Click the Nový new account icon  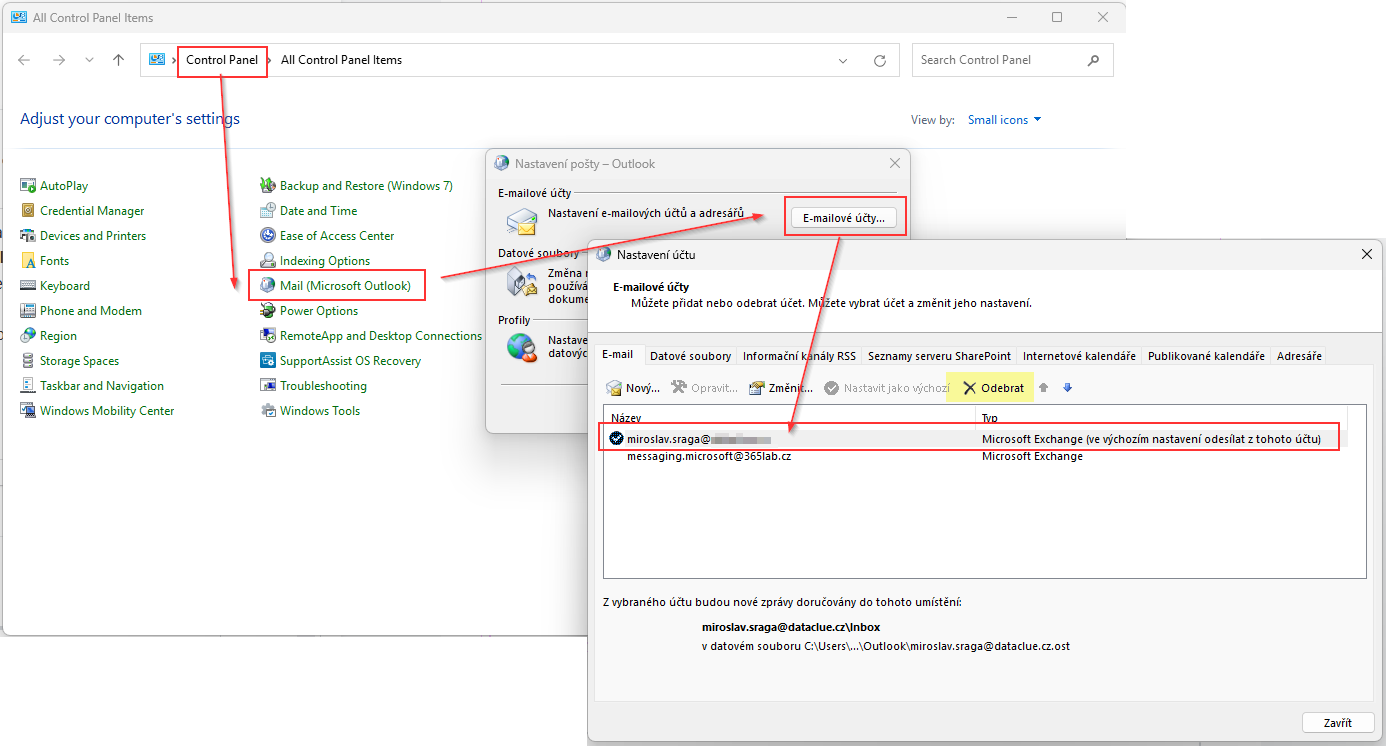tap(614, 388)
